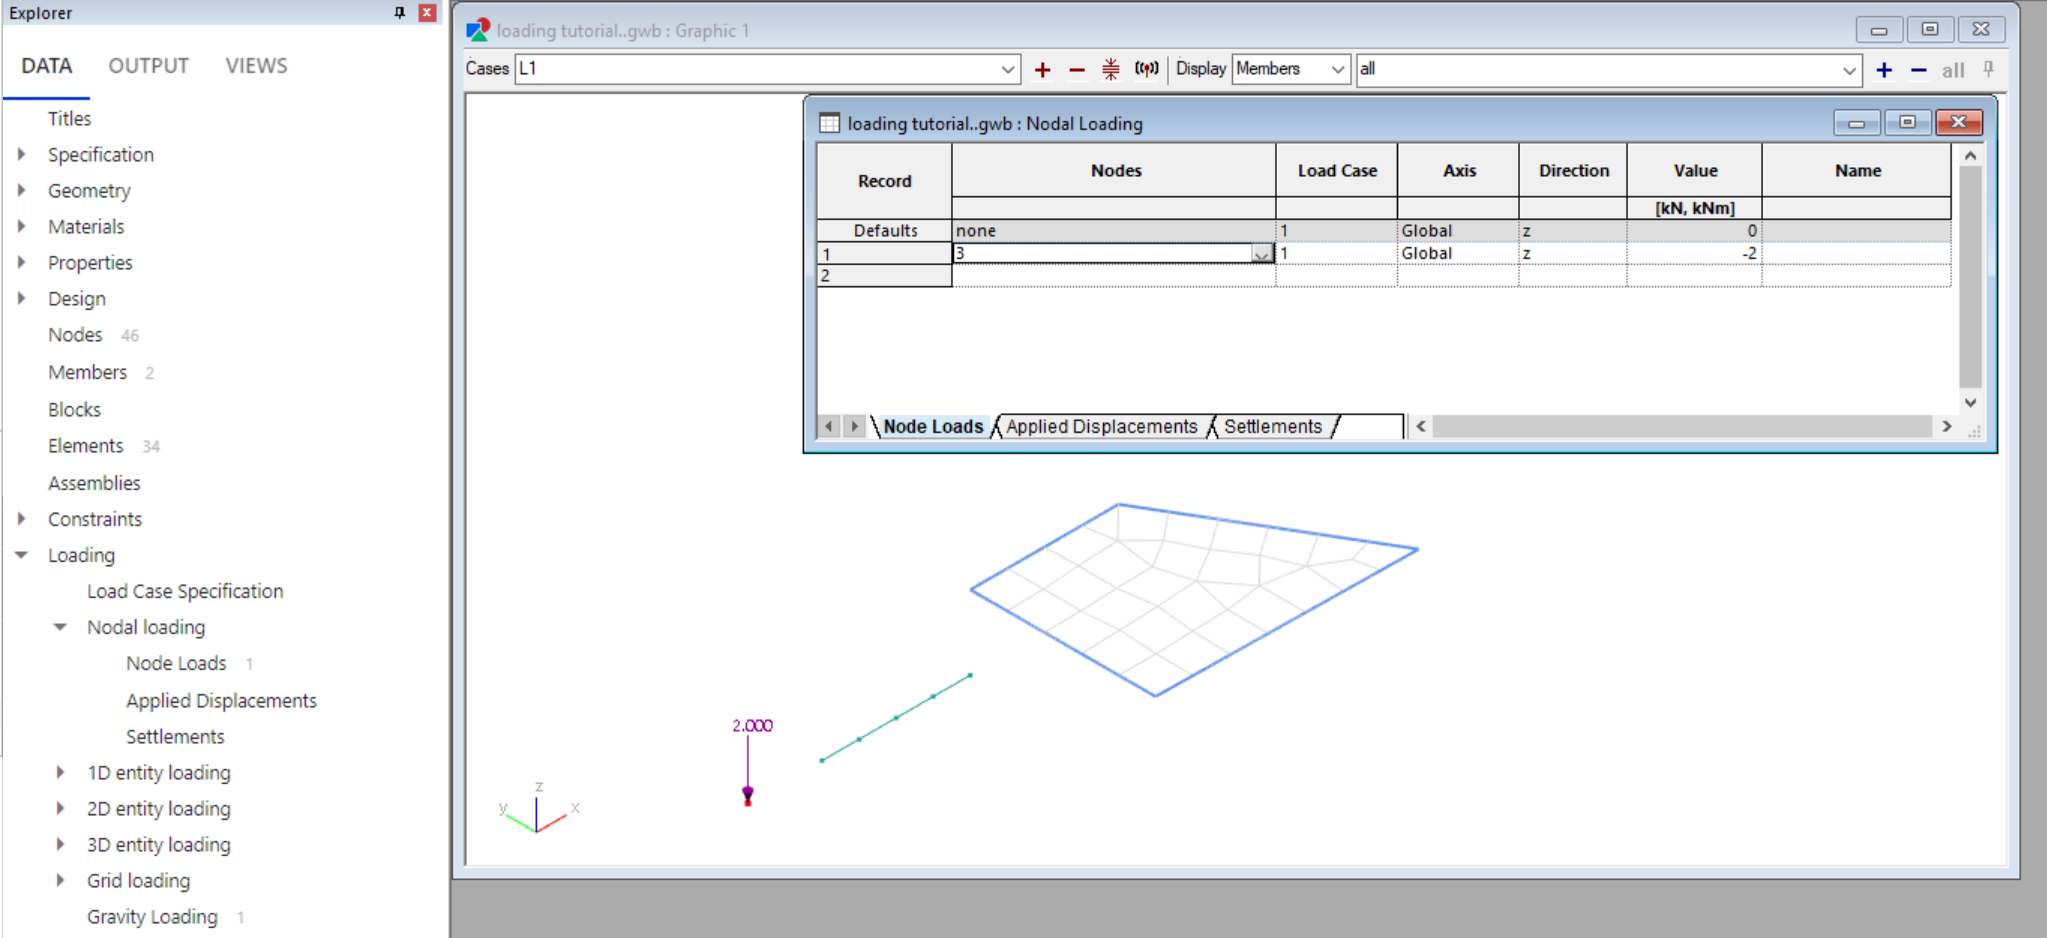Image resolution: width=2047 pixels, height=938 pixels.
Task: Click the blue plus icon after display list
Action: click(1883, 70)
